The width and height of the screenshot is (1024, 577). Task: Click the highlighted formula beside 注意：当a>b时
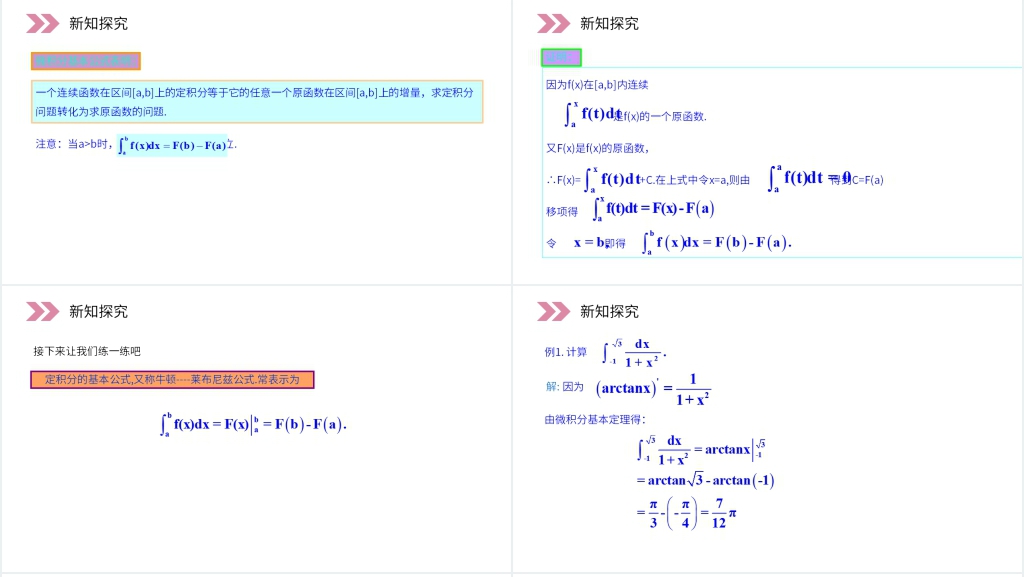pos(172,145)
